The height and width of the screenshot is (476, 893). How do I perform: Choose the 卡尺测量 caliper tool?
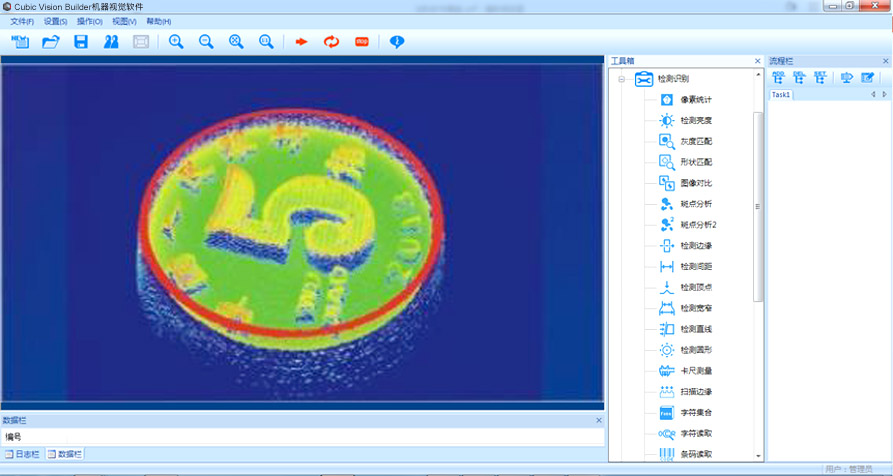click(695, 371)
